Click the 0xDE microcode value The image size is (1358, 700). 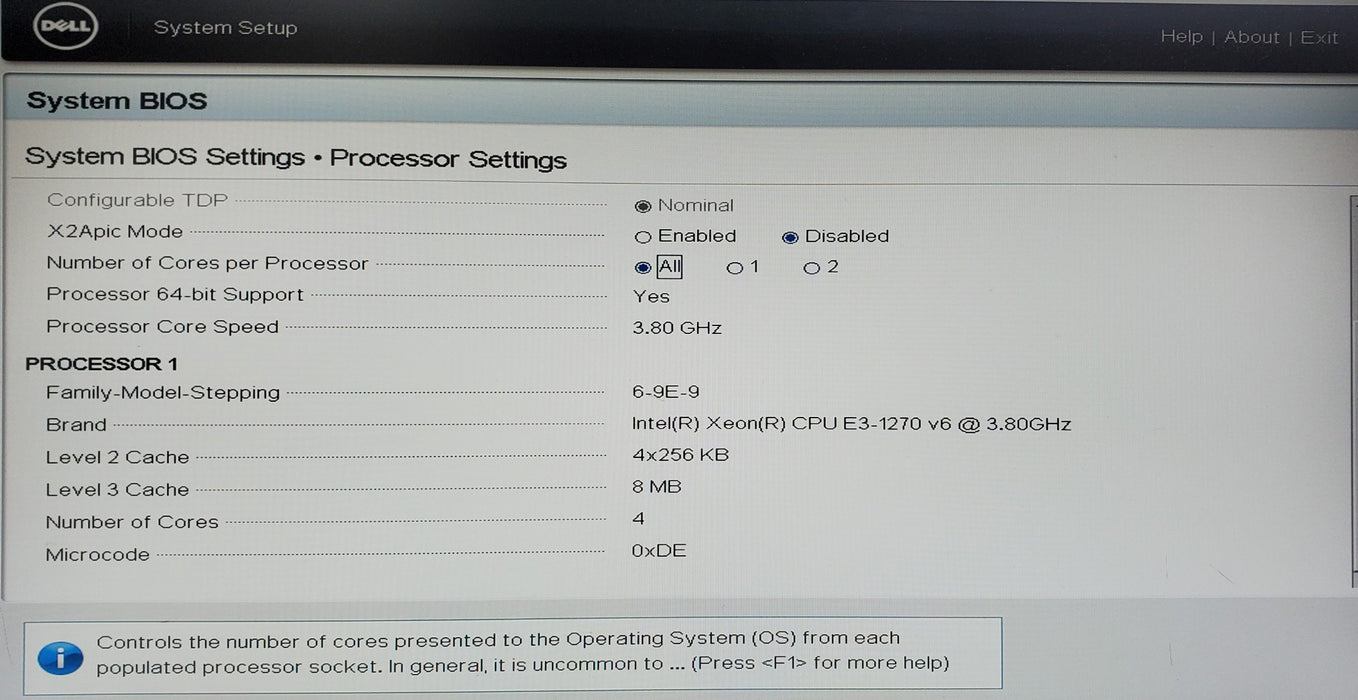pos(659,551)
